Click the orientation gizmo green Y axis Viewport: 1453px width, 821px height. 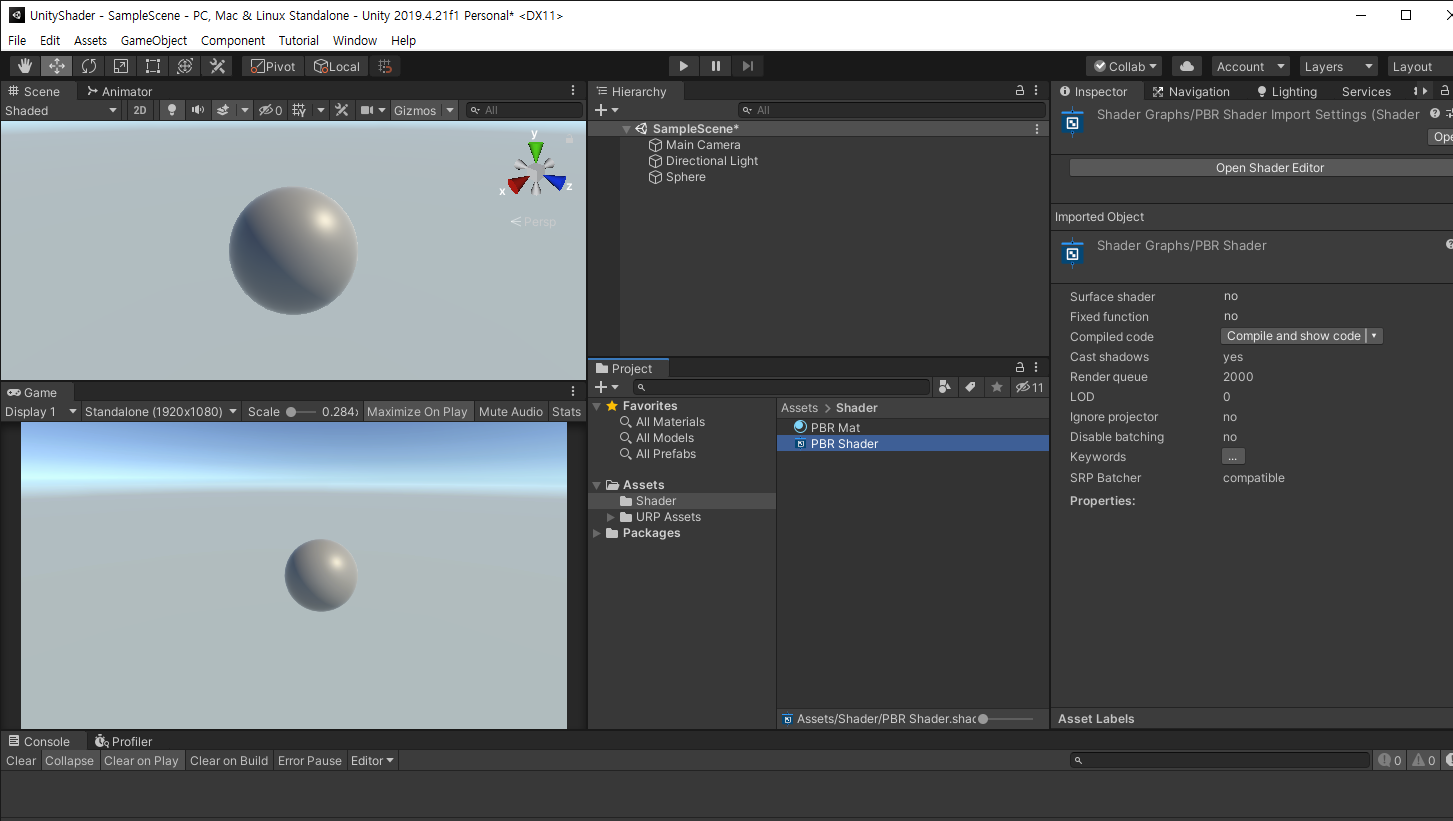tap(536, 150)
